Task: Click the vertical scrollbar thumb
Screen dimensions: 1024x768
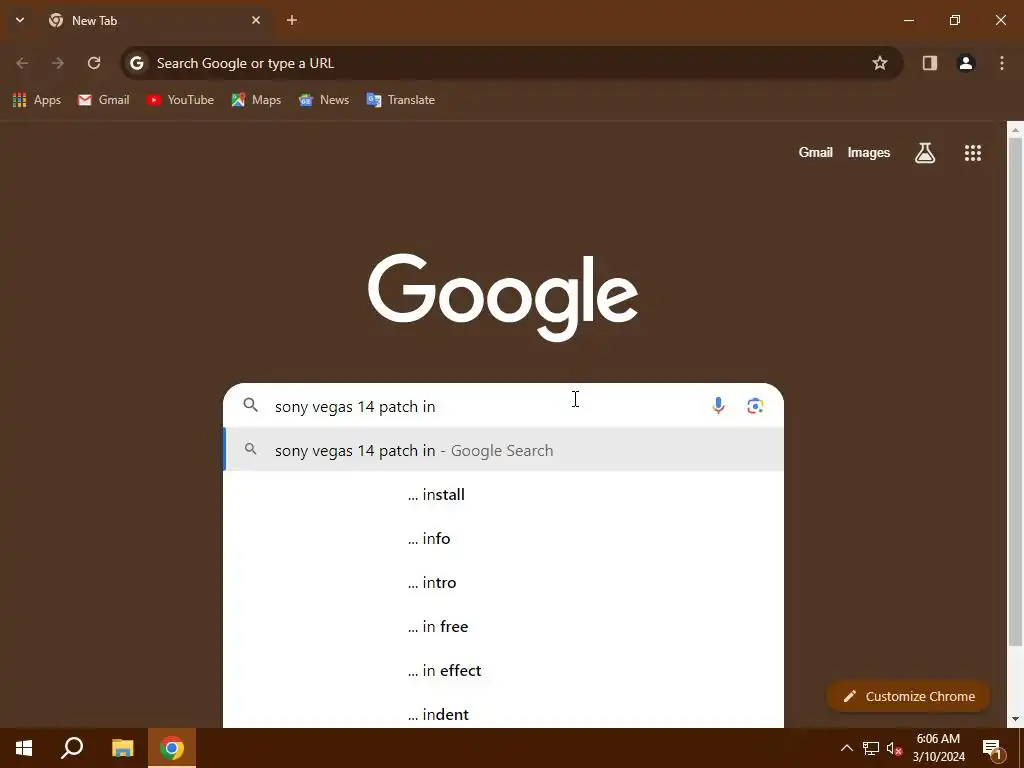Action: tap(1016, 392)
